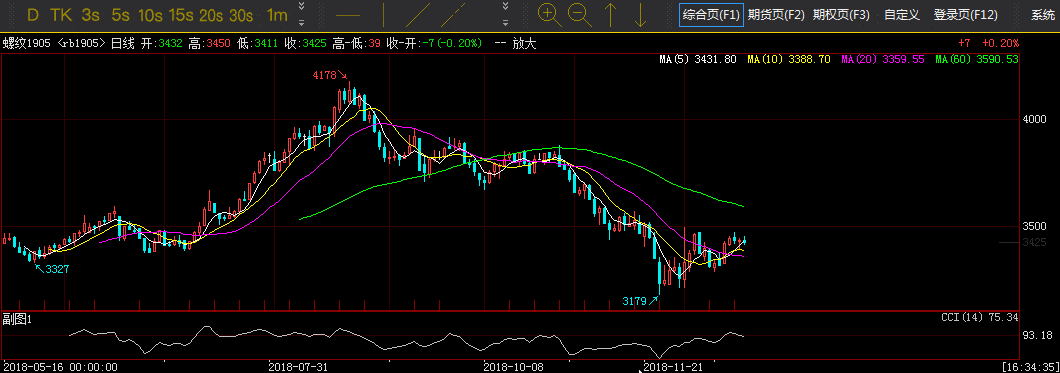Click the 4000 price axis label
Image resolution: width=1060 pixels, height=373 pixels.
[1034, 119]
